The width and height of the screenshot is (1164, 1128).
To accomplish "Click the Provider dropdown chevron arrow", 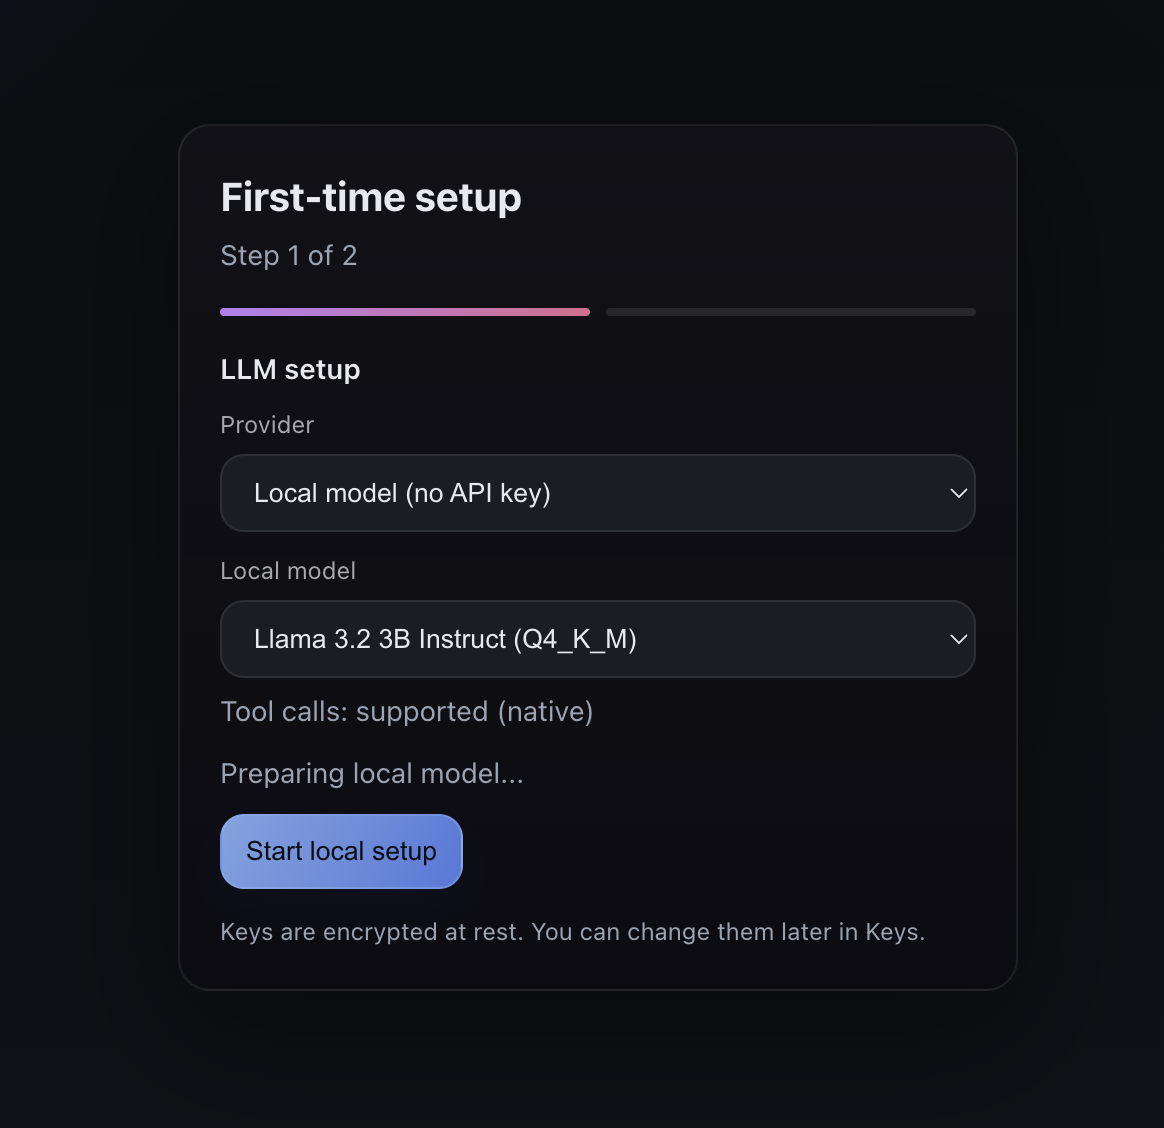I will click(x=958, y=493).
